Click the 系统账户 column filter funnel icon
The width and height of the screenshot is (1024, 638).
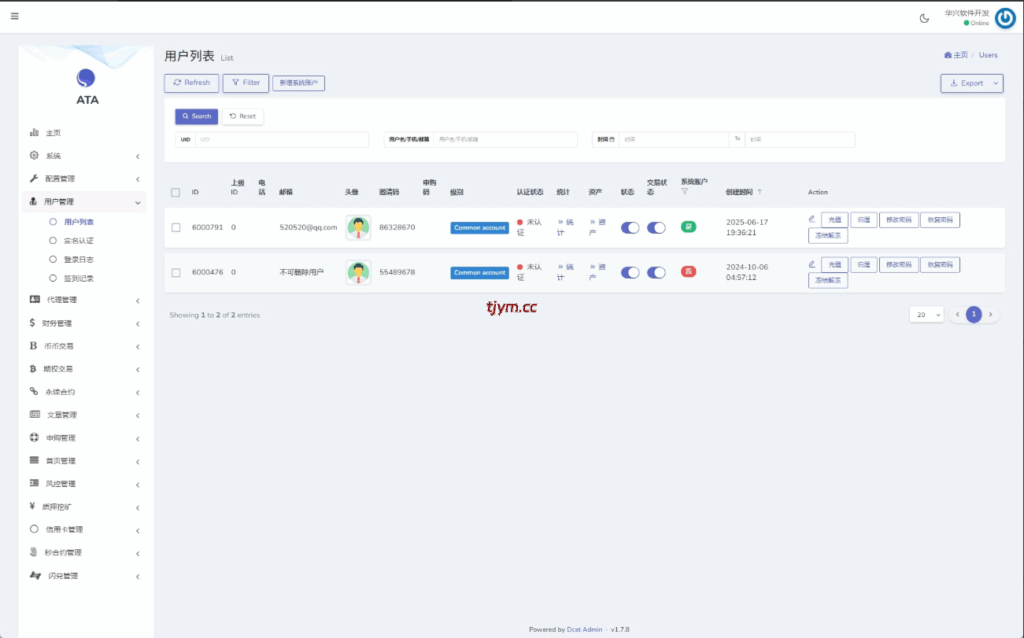pos(684,191)
